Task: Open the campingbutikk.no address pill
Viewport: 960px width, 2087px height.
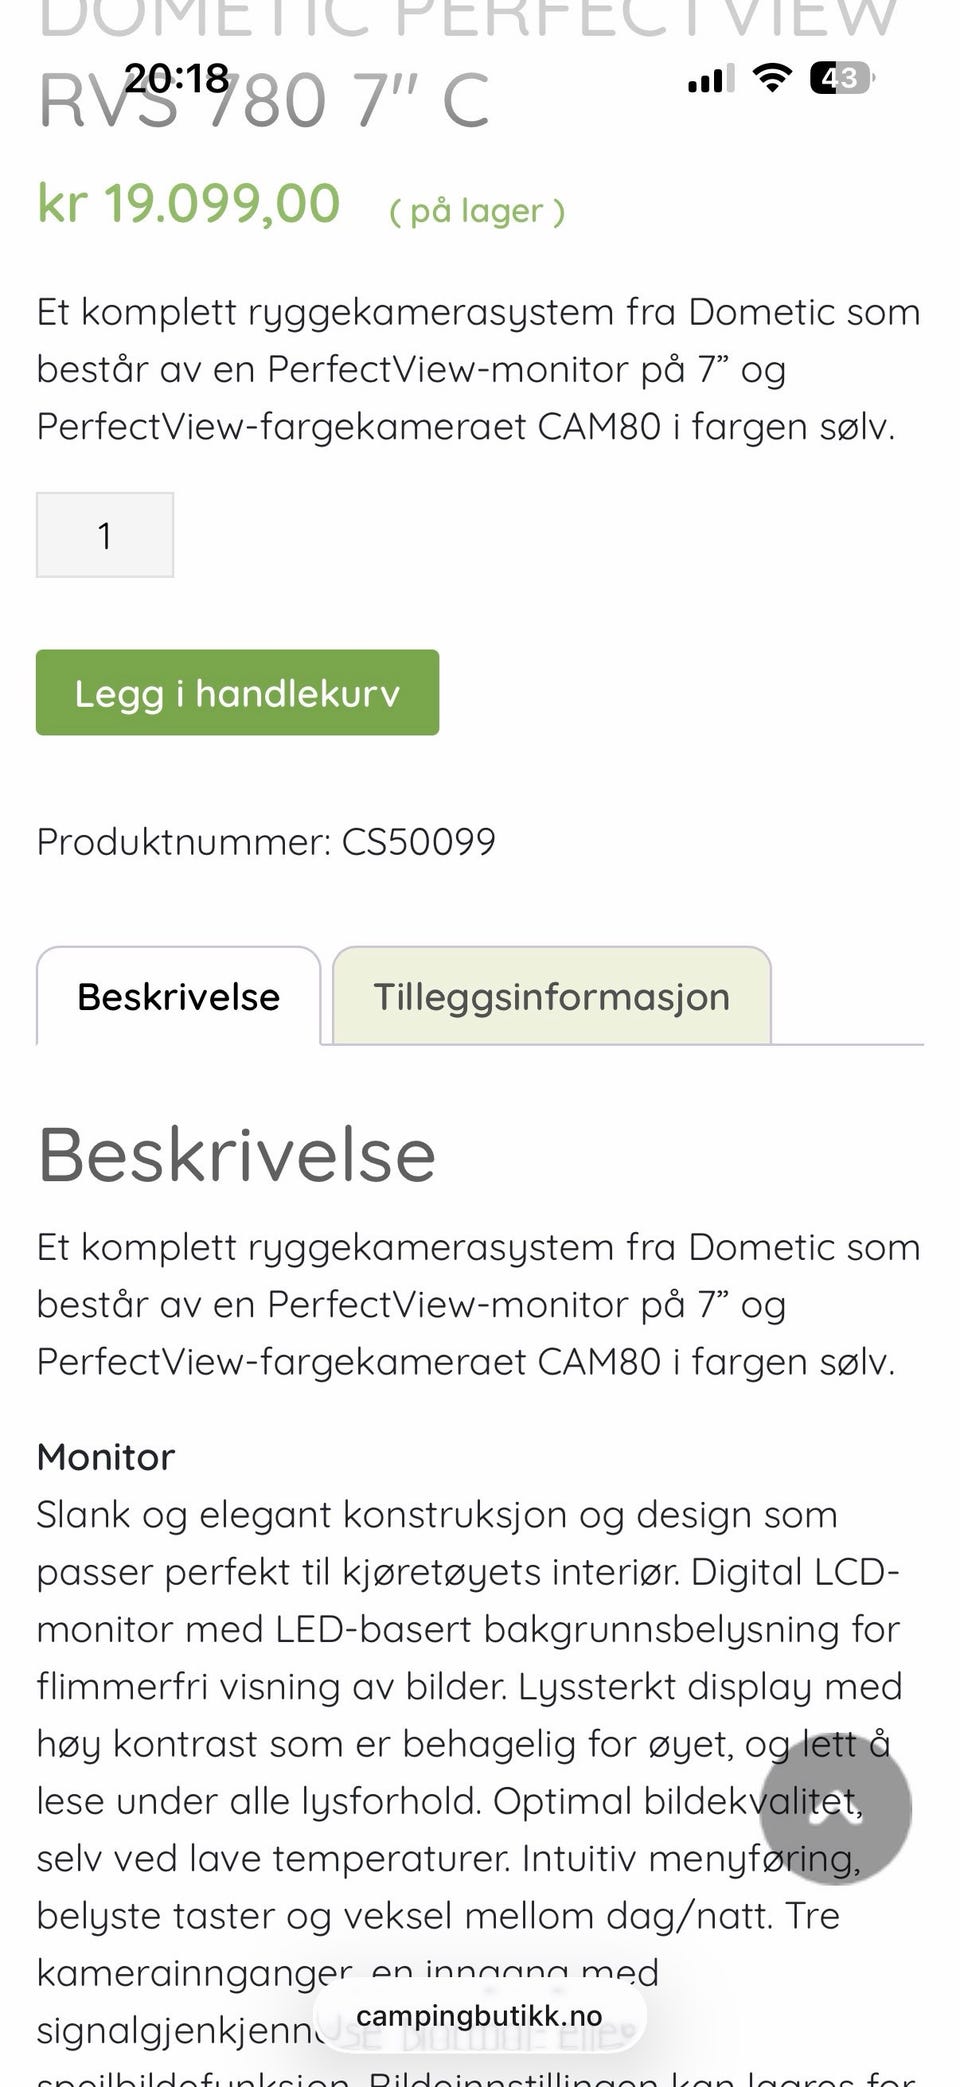Action: tap(479, 2016)
